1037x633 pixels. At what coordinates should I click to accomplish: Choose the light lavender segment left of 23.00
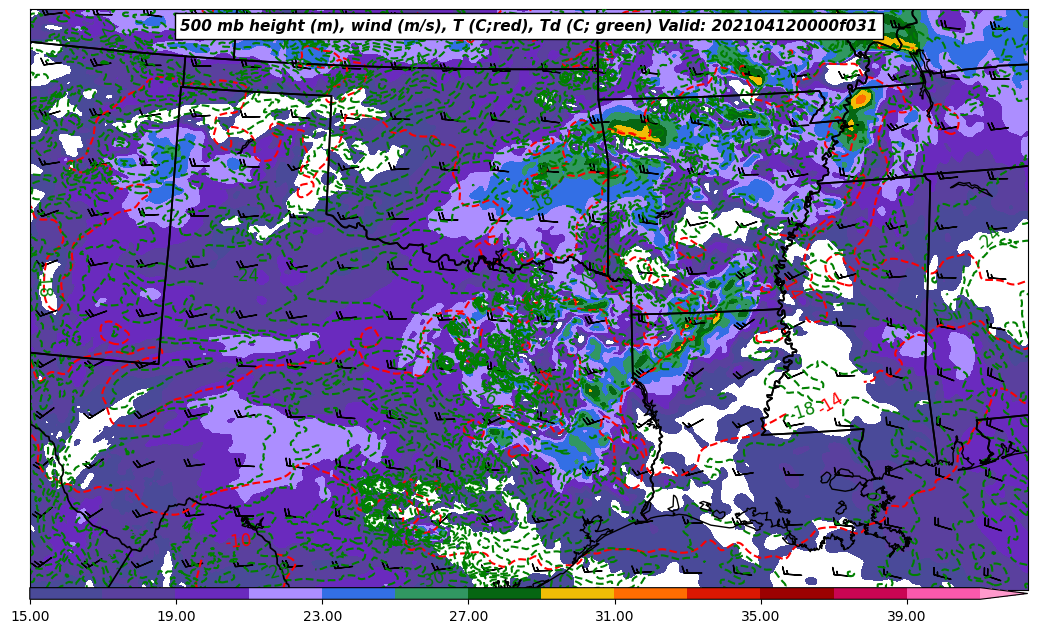[285, 593]
